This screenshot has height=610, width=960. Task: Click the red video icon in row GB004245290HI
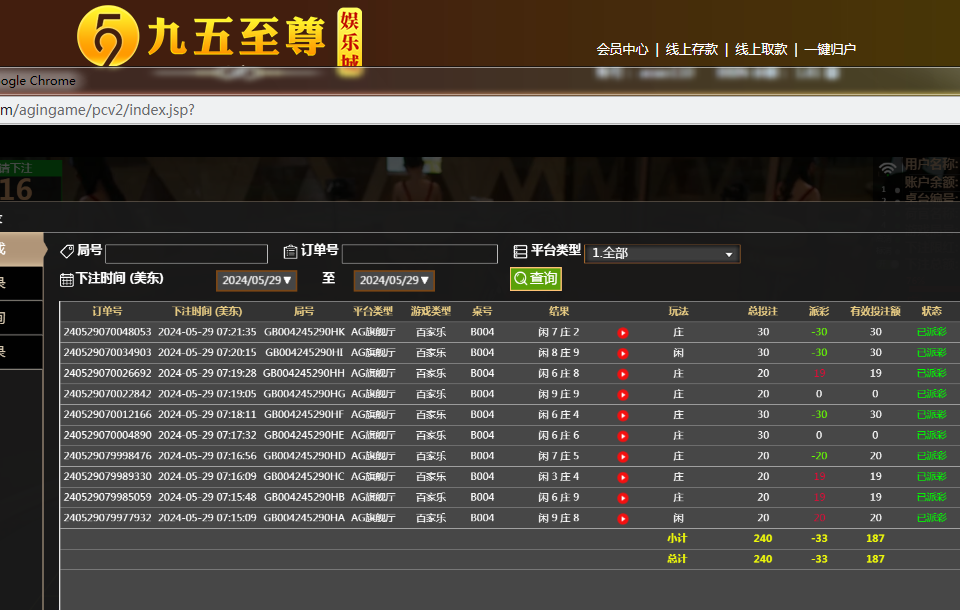click(623, 353)
